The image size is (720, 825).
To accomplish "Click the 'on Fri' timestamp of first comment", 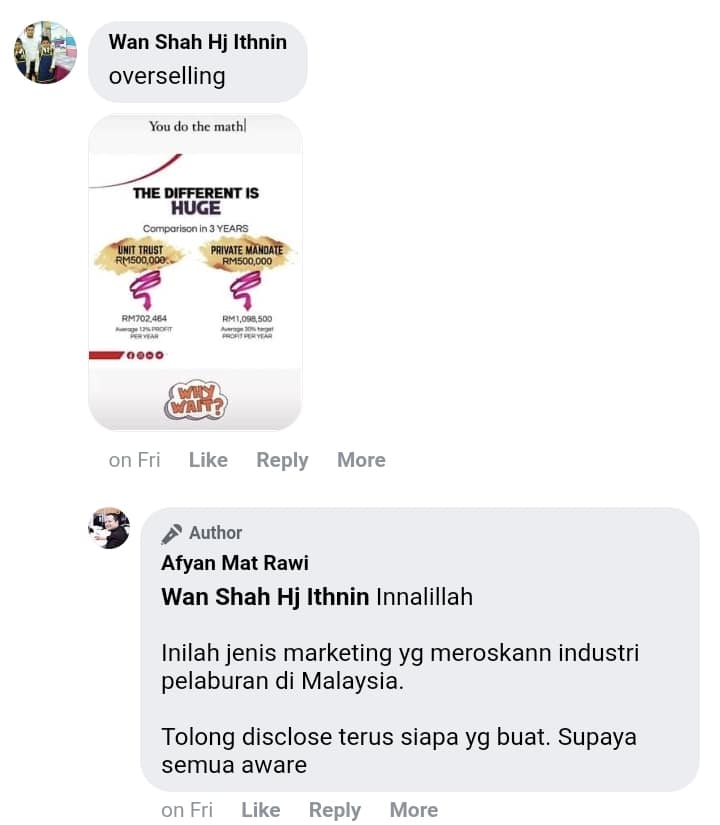I will tap(134, 460).
